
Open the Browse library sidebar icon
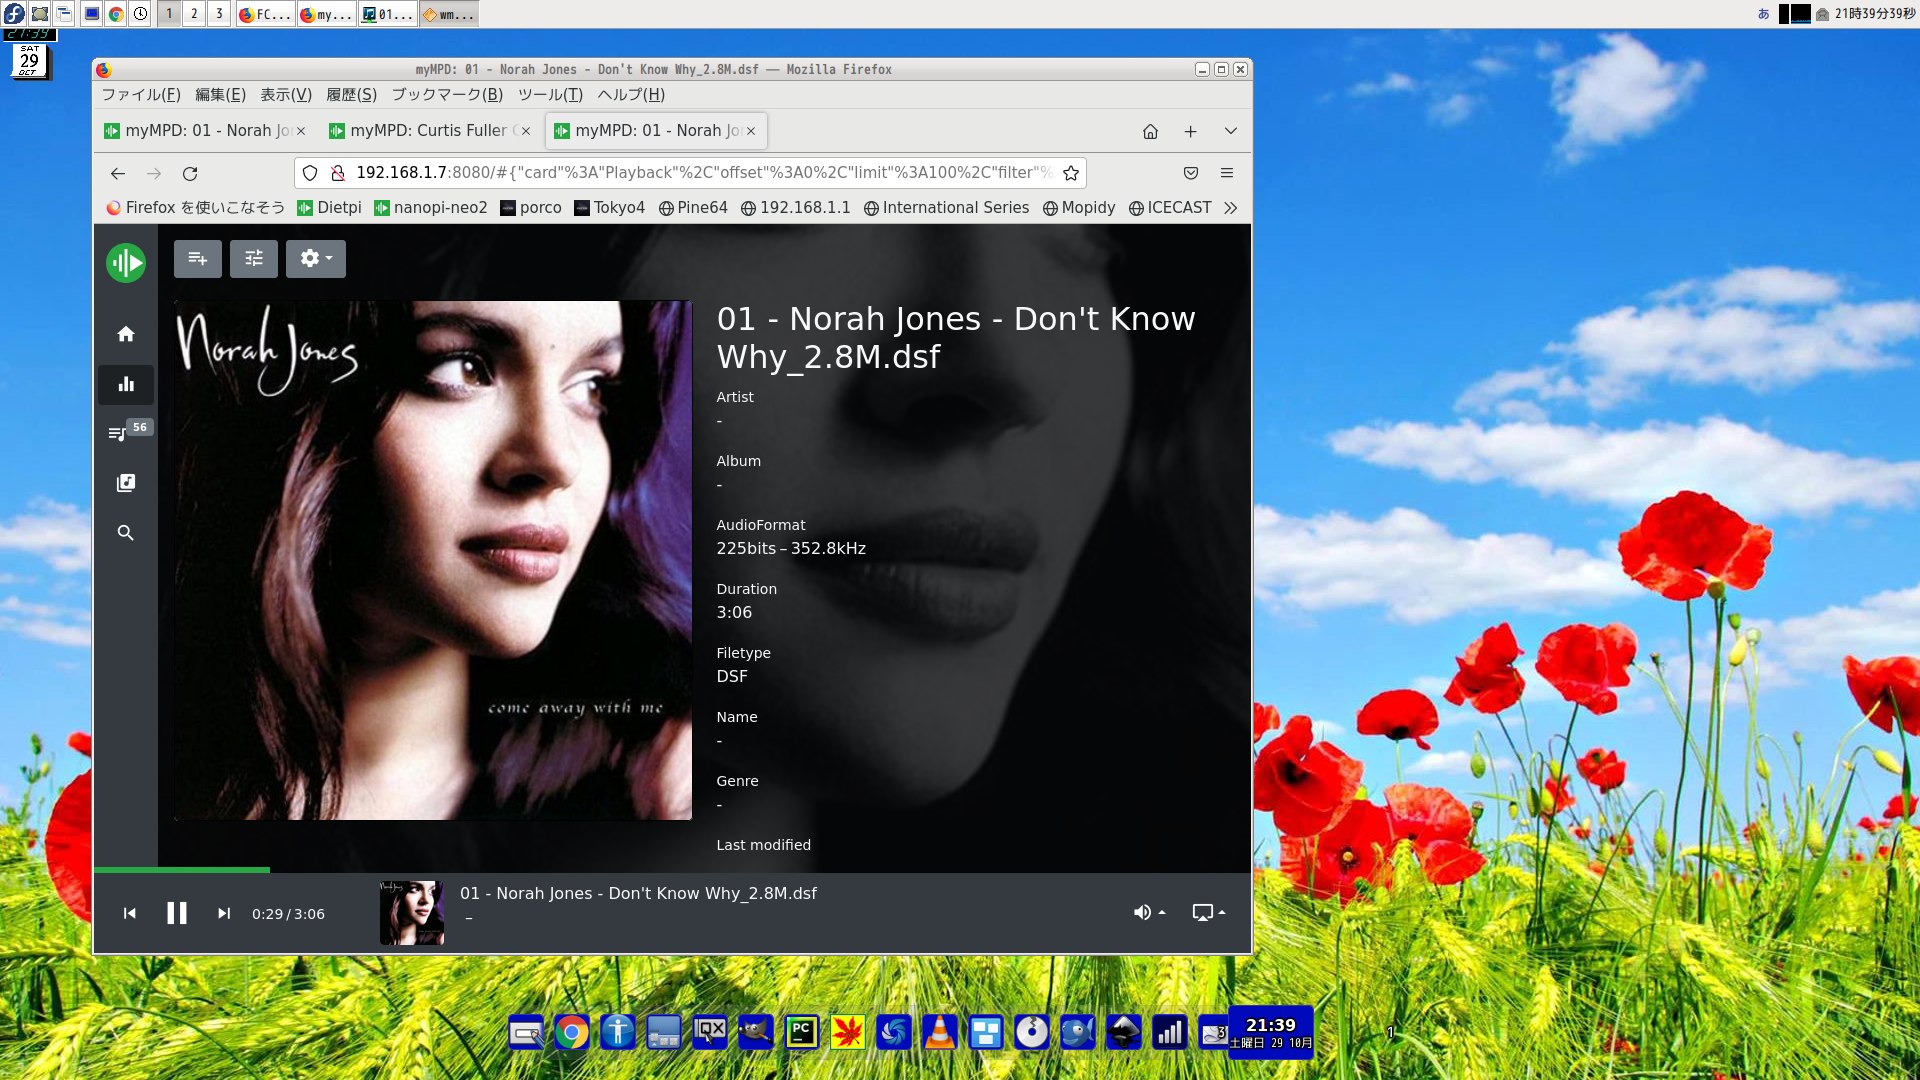pyautogui.click(x=126, y=483)
